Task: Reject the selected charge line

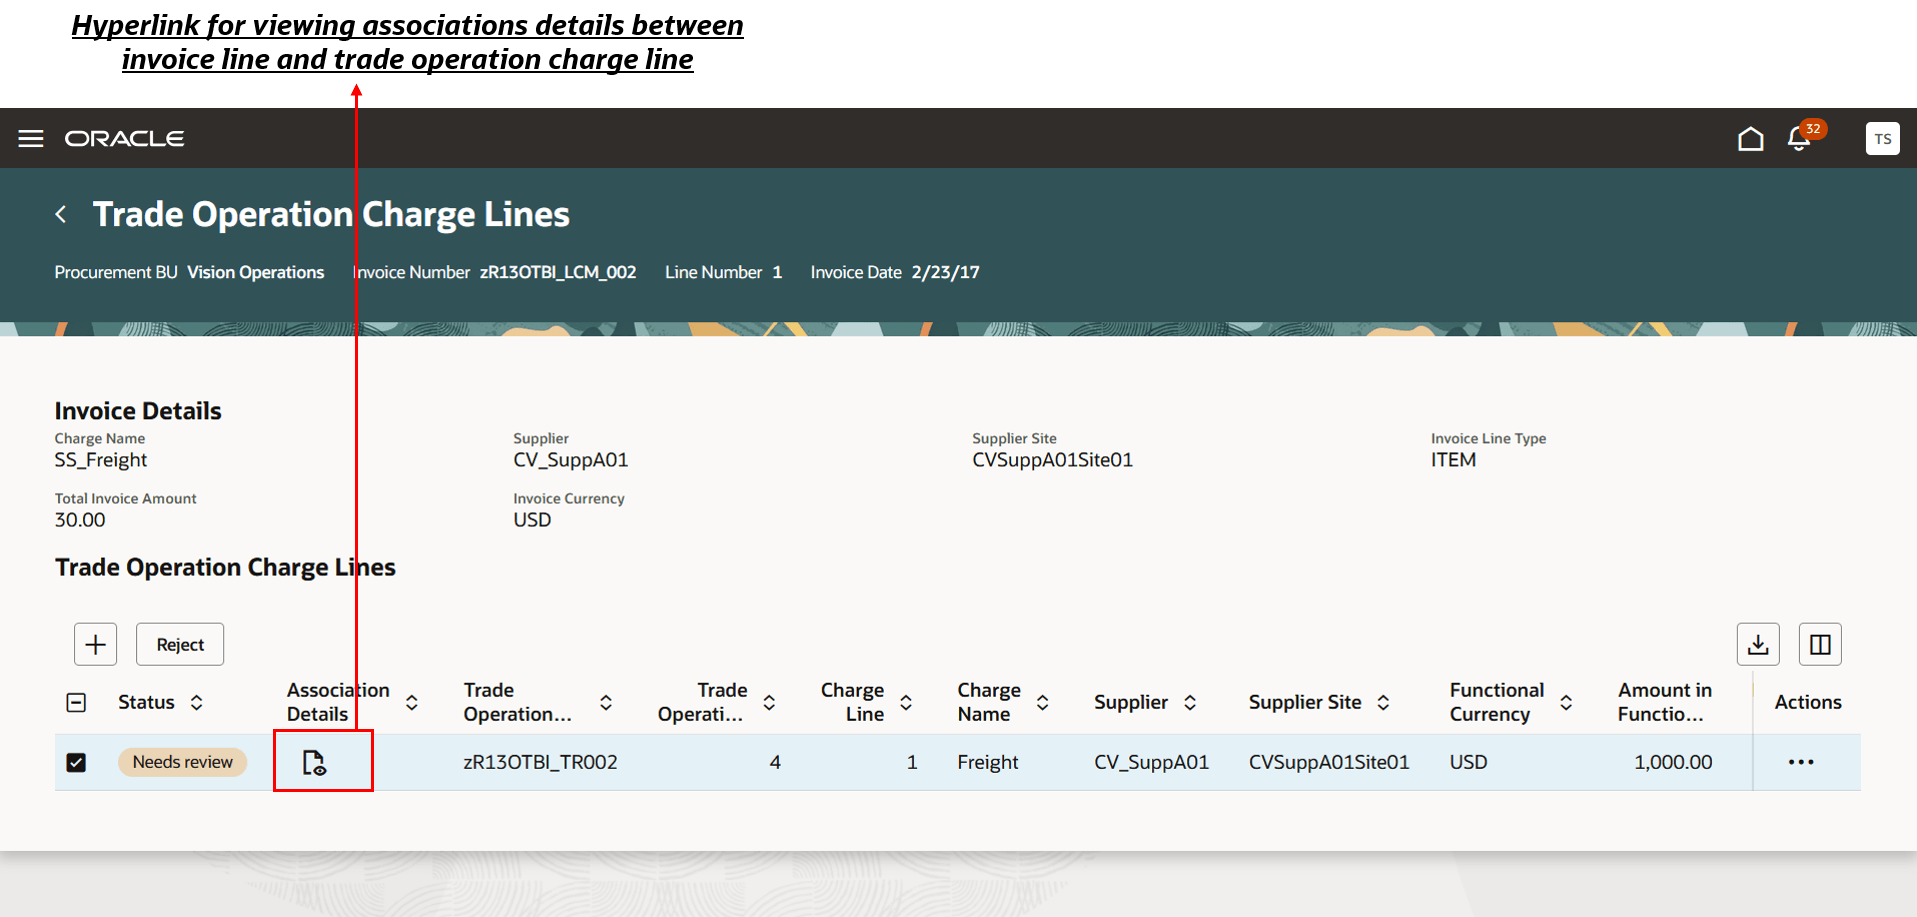Action: [180, 644]
